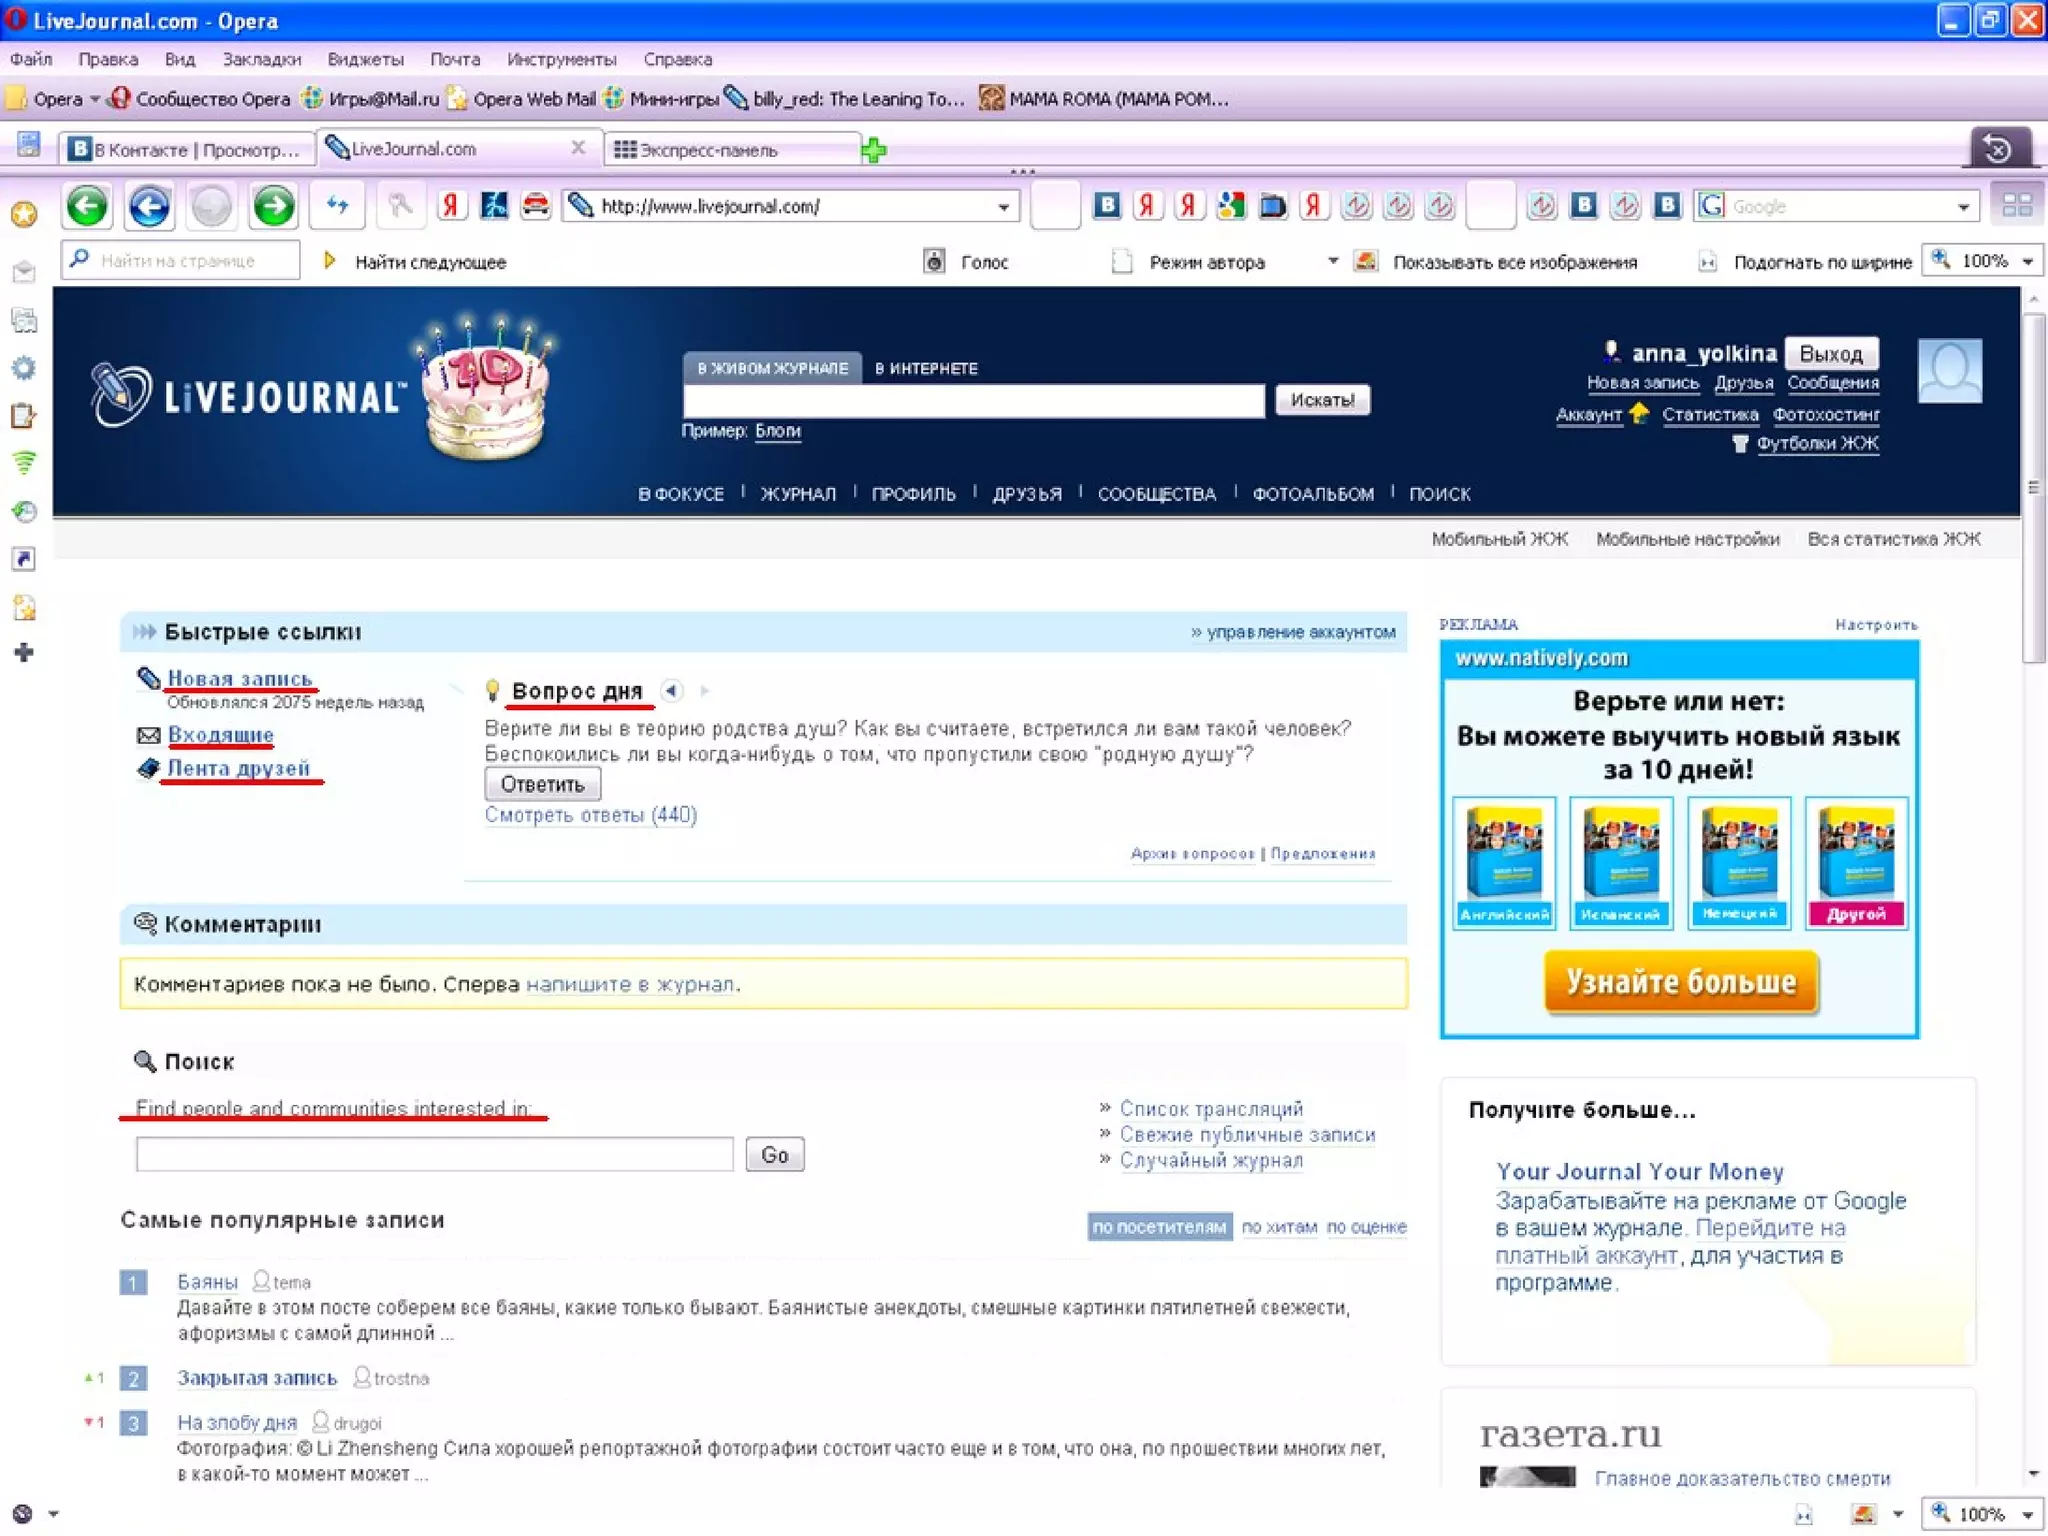Open the Google search engine dropdown

point(1963,207)
